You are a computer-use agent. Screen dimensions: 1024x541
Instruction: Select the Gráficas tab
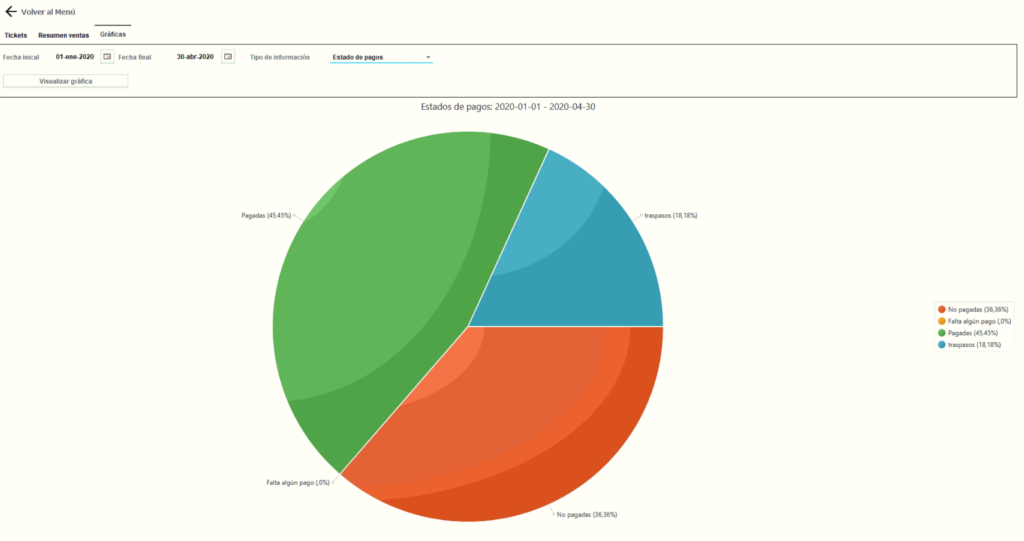(113, 35)
